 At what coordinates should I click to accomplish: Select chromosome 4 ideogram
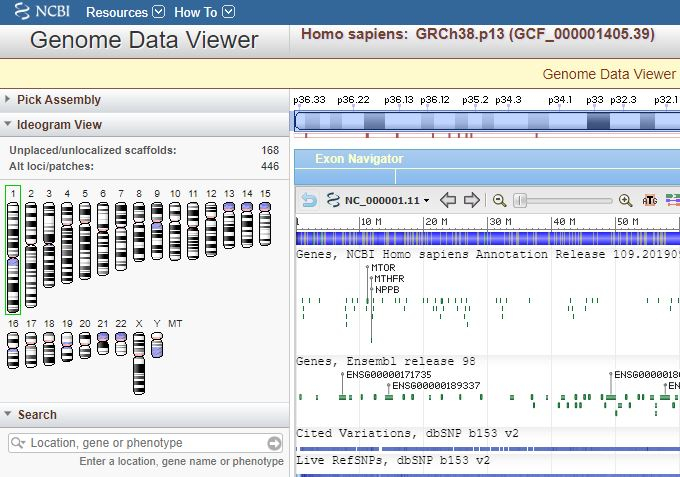pyautogui.click(x=67, y=243)
